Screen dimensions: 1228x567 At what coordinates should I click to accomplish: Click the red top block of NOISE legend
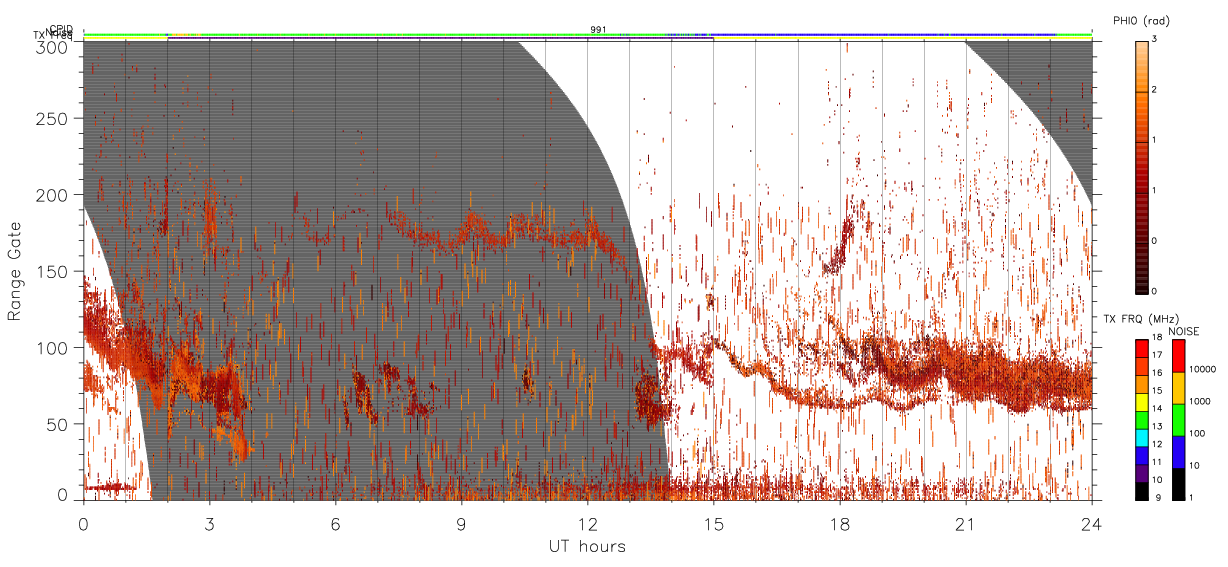1179,356
